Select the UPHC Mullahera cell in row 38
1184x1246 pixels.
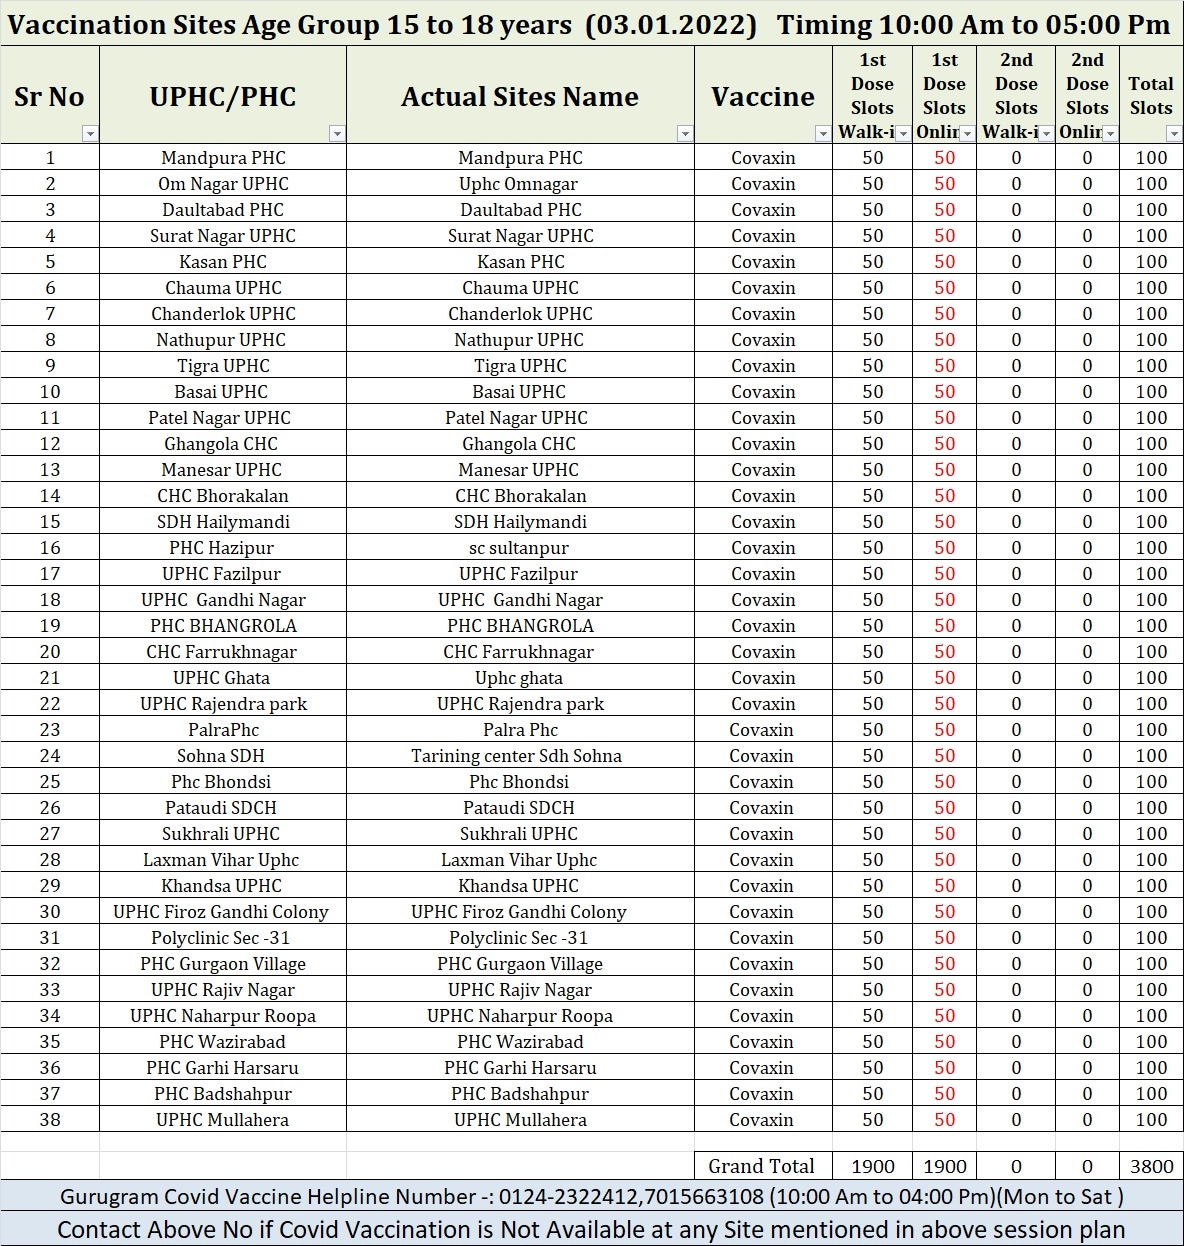click(223, 1119)
